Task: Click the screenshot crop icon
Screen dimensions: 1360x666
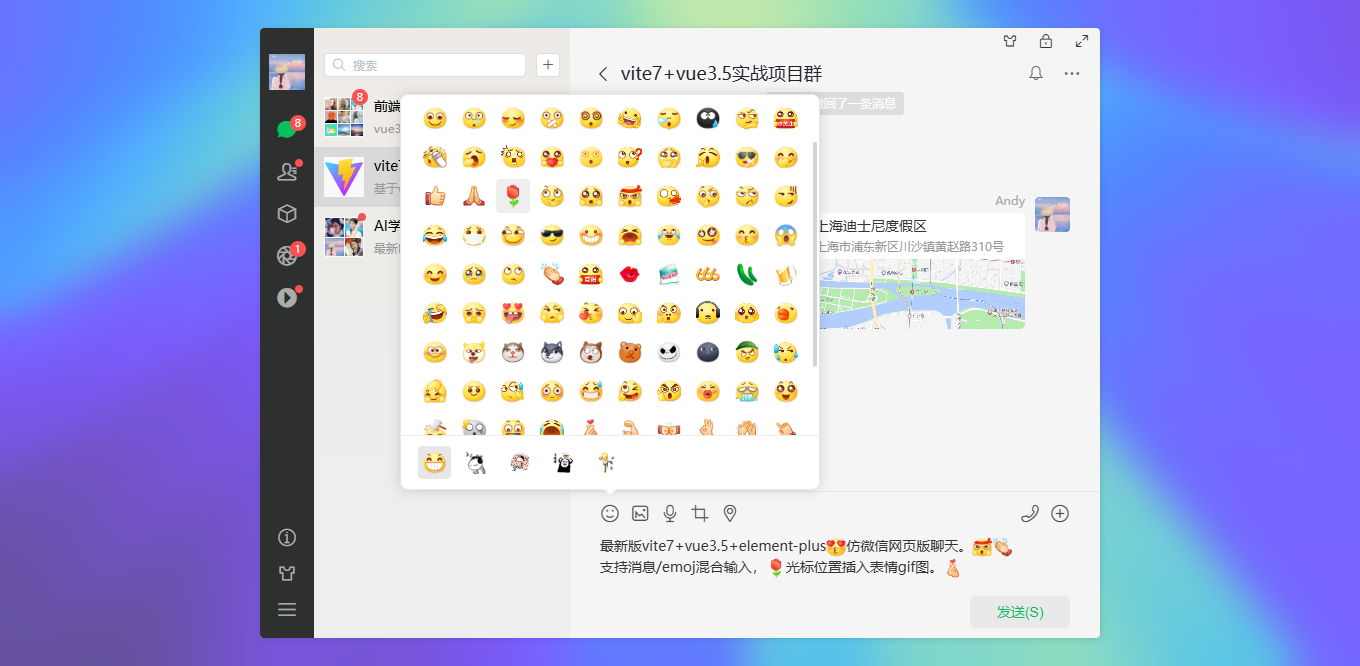Action: [700, 513]
